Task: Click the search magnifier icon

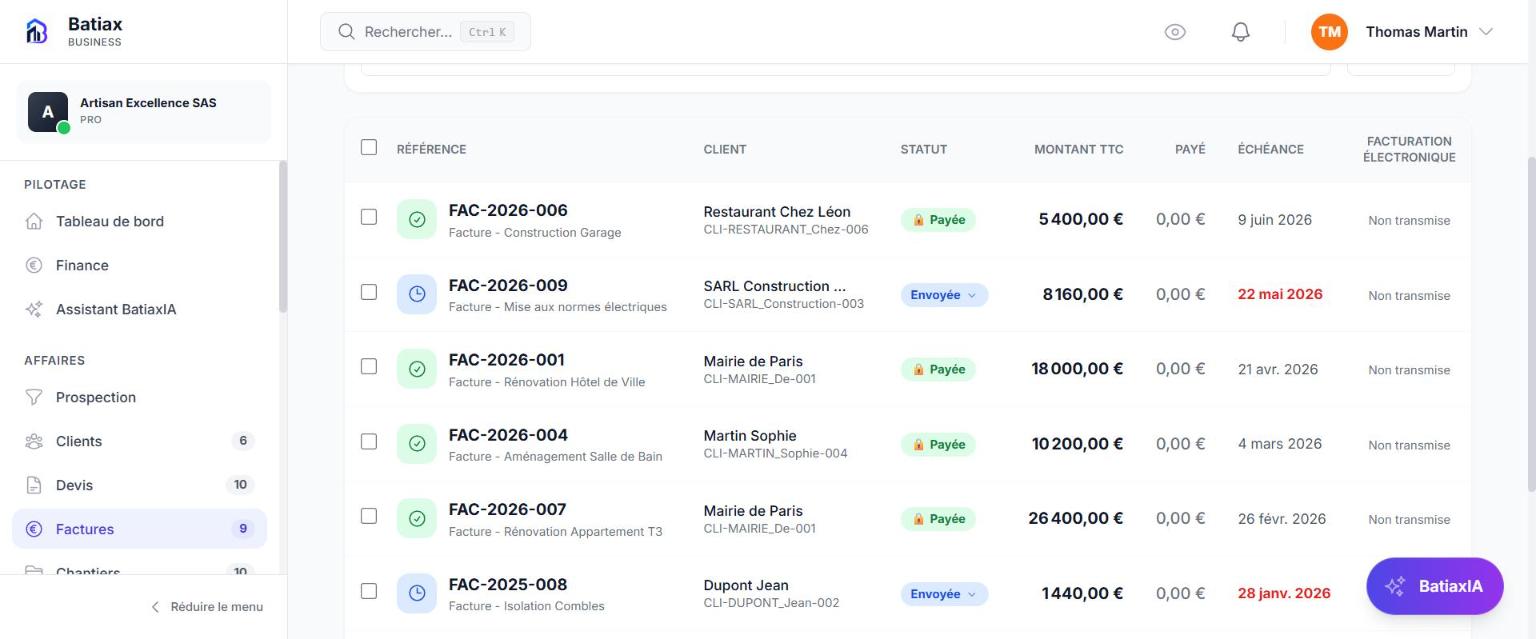Action: coord(347,32)
